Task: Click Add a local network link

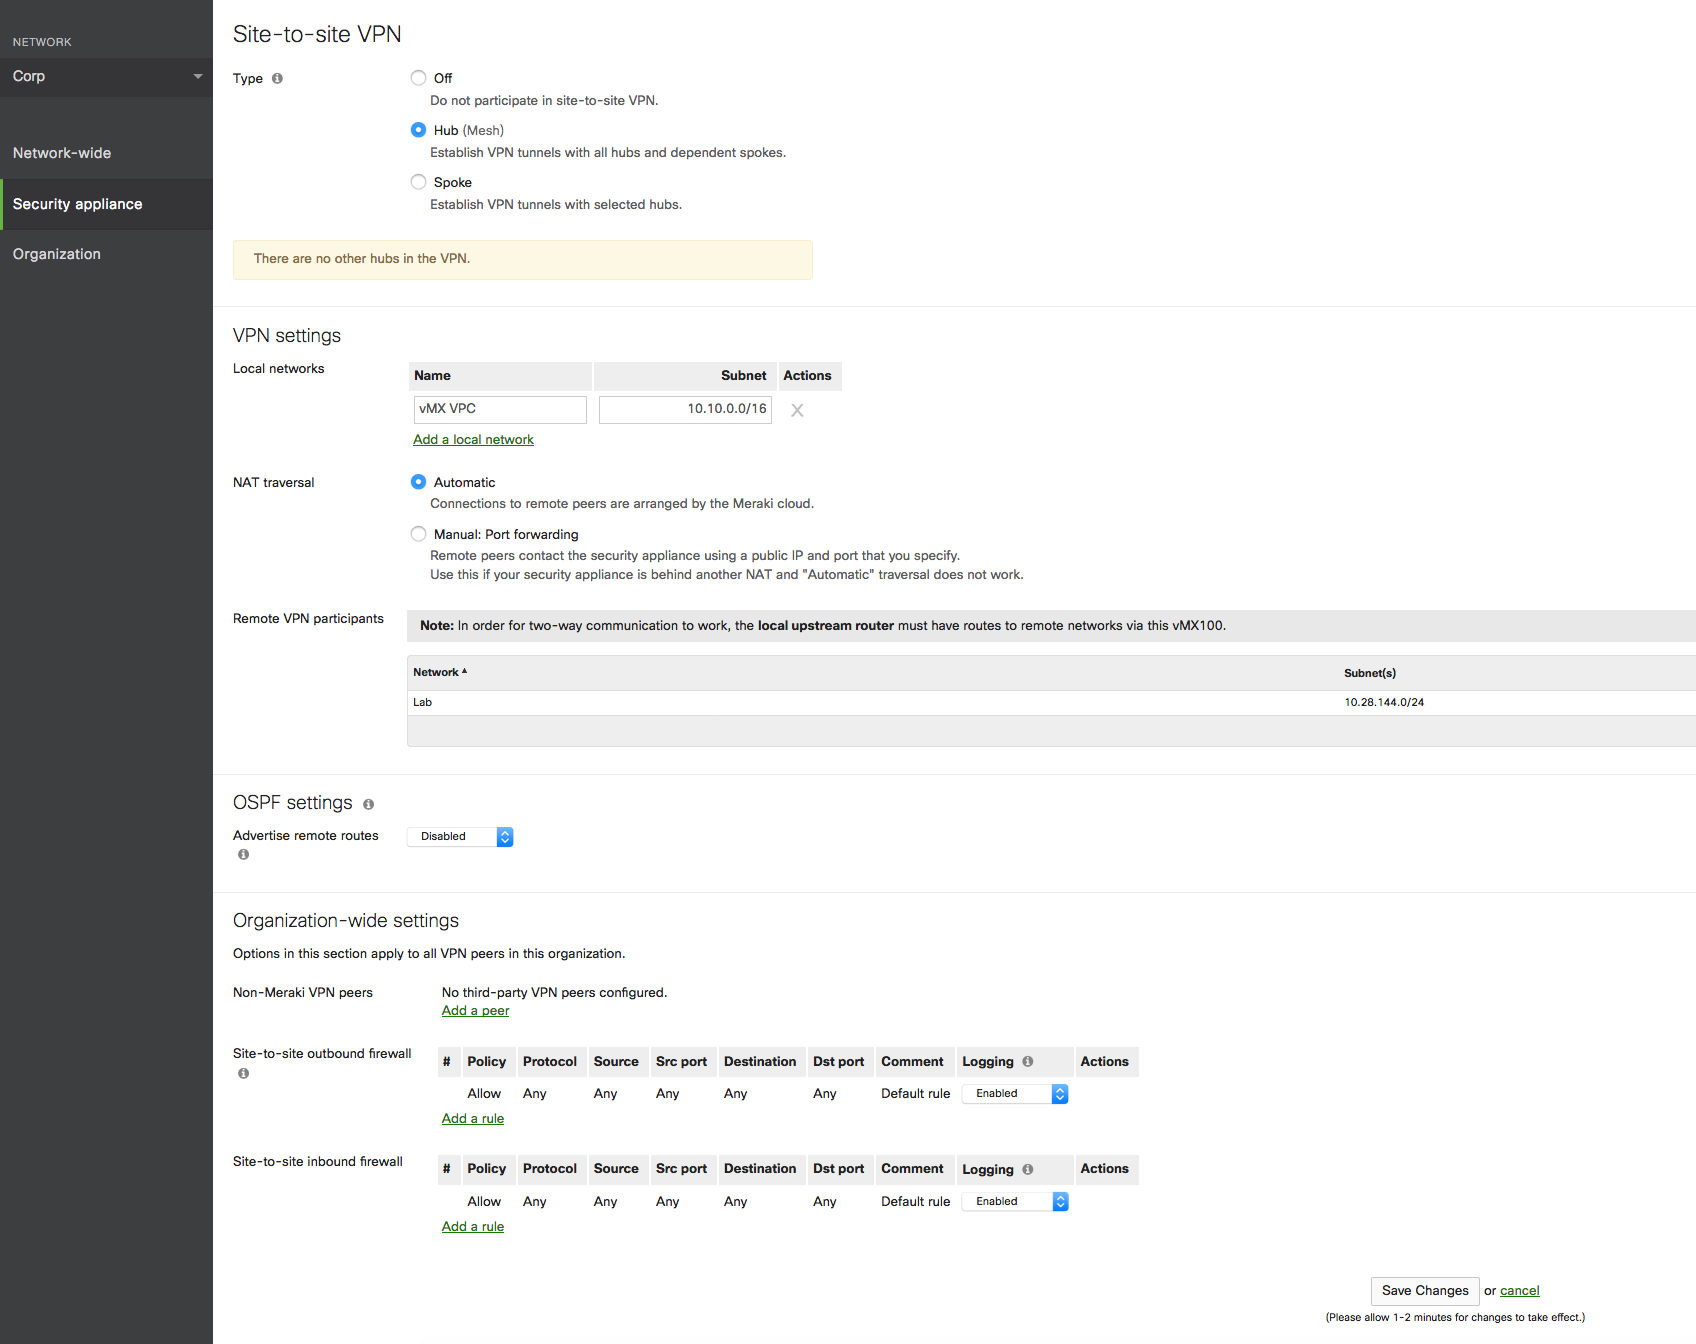Action: coord(473,440)
